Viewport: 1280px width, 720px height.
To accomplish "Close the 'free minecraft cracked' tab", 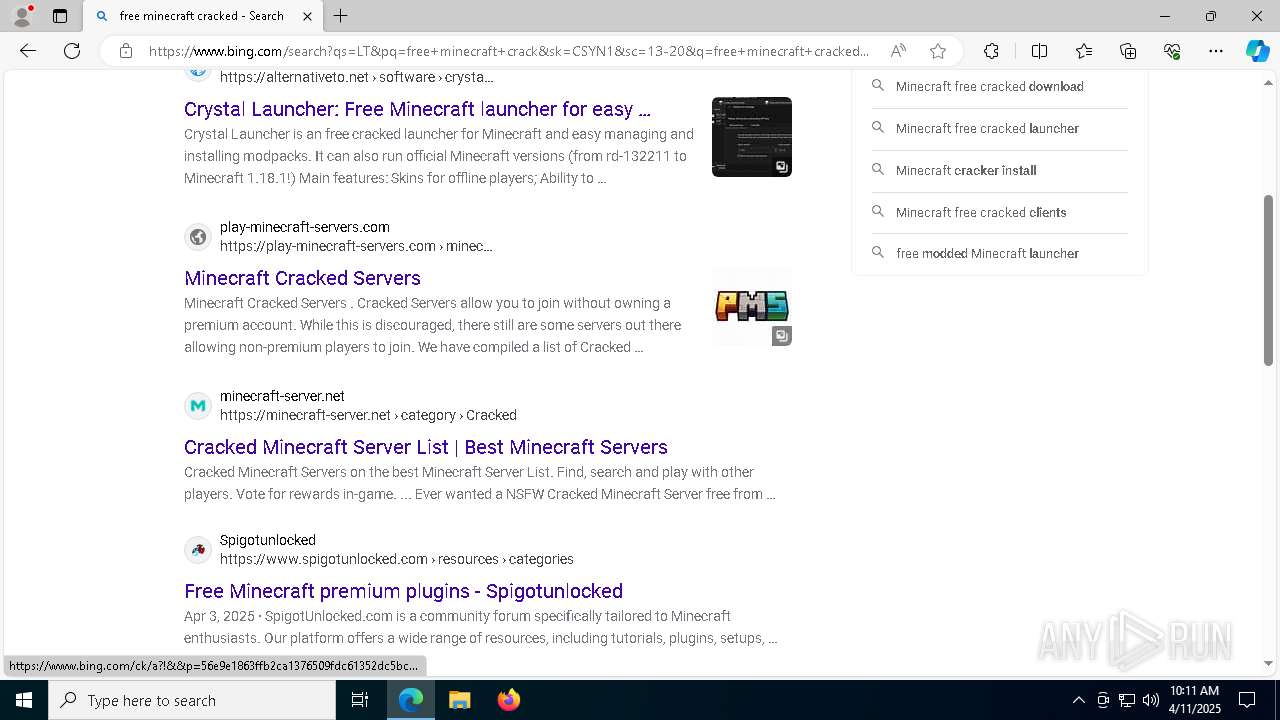I will click(308, 16).
